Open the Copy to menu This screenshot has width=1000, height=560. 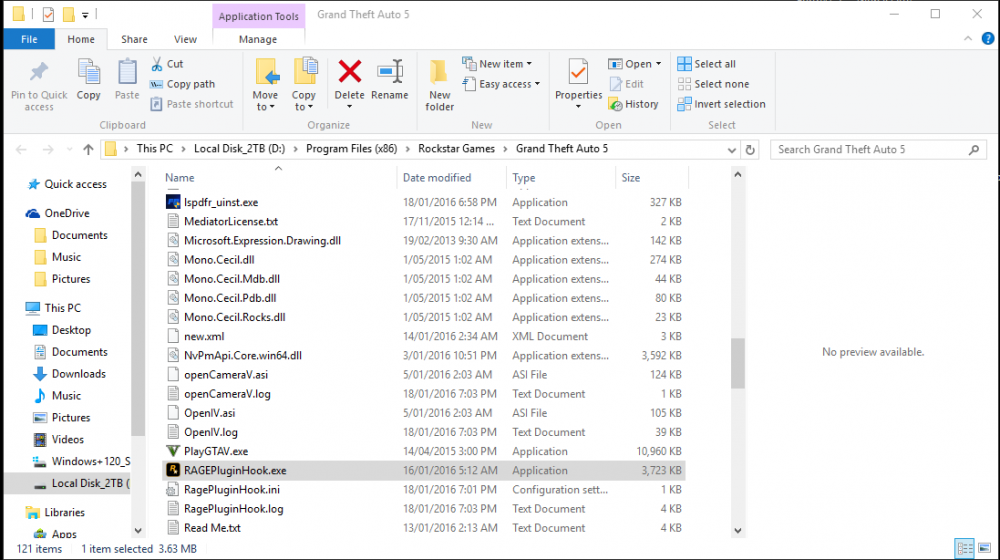[304, 85]
